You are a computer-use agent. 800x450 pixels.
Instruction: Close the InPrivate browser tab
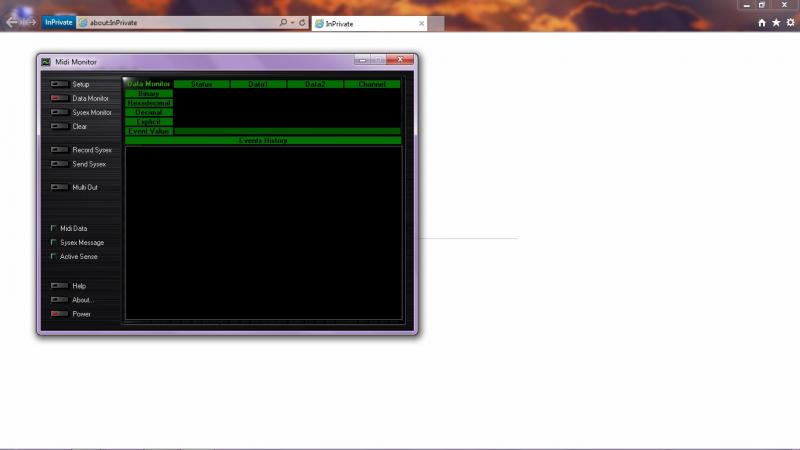click(x=421, y=23)
